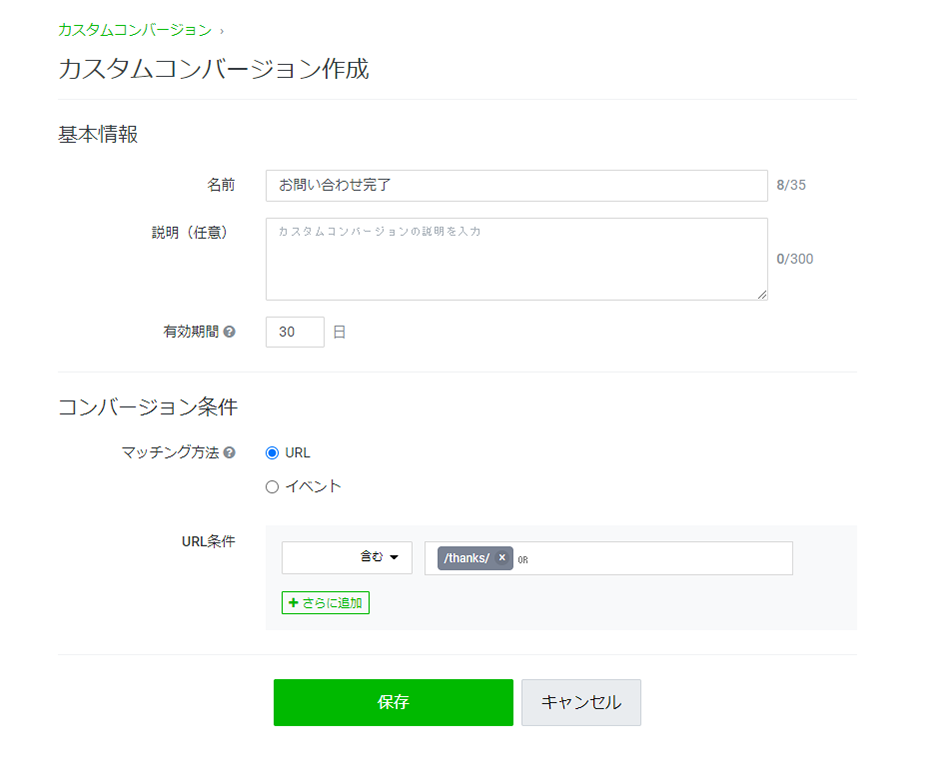
Task: Click the さらに追加 button
Action: [326, 603]
